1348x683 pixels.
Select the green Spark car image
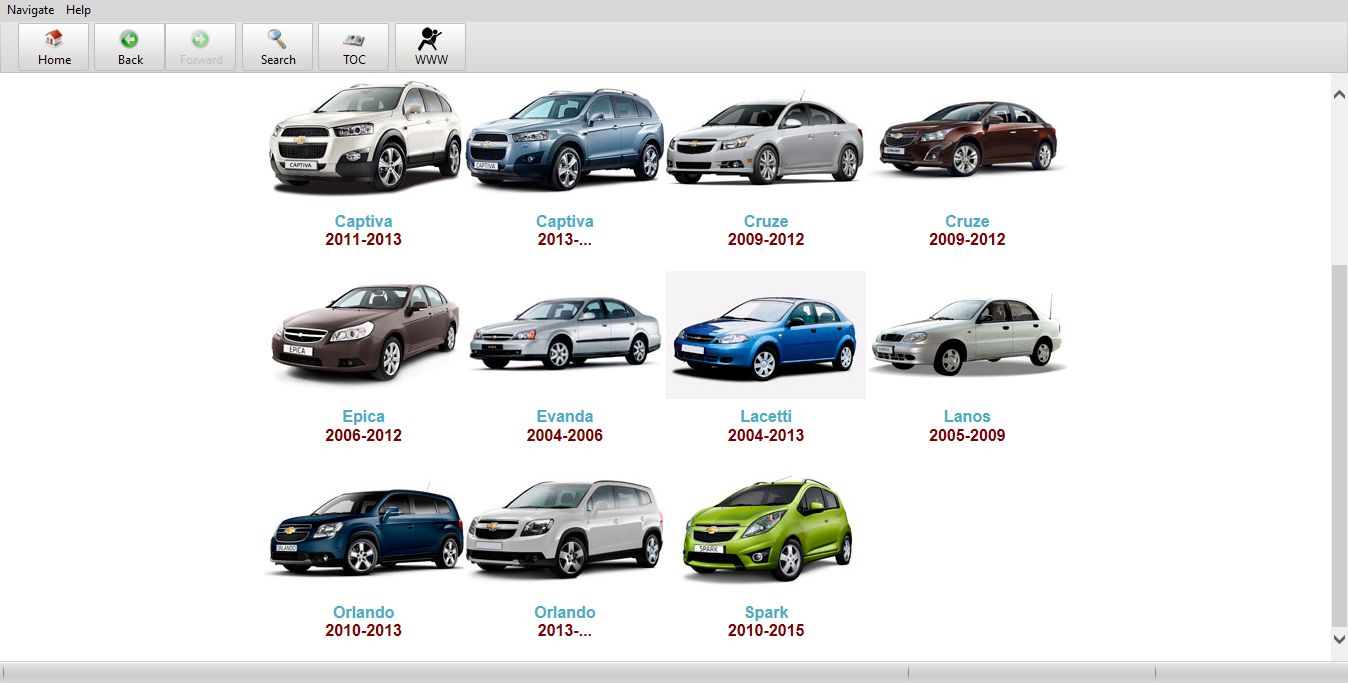coord(766,529)
